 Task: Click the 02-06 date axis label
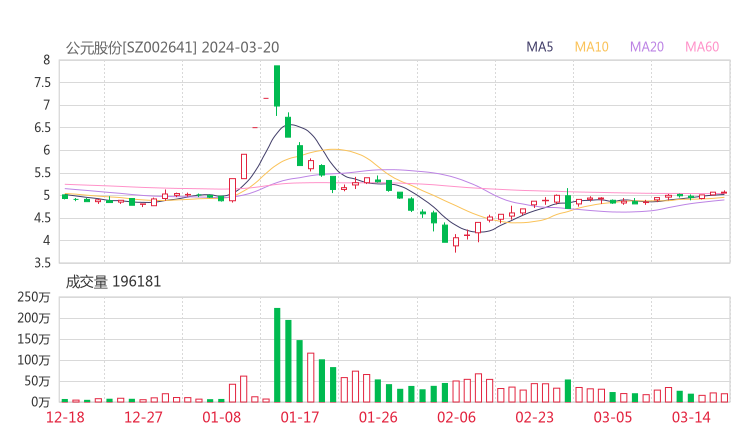click(x=456, y=417)
